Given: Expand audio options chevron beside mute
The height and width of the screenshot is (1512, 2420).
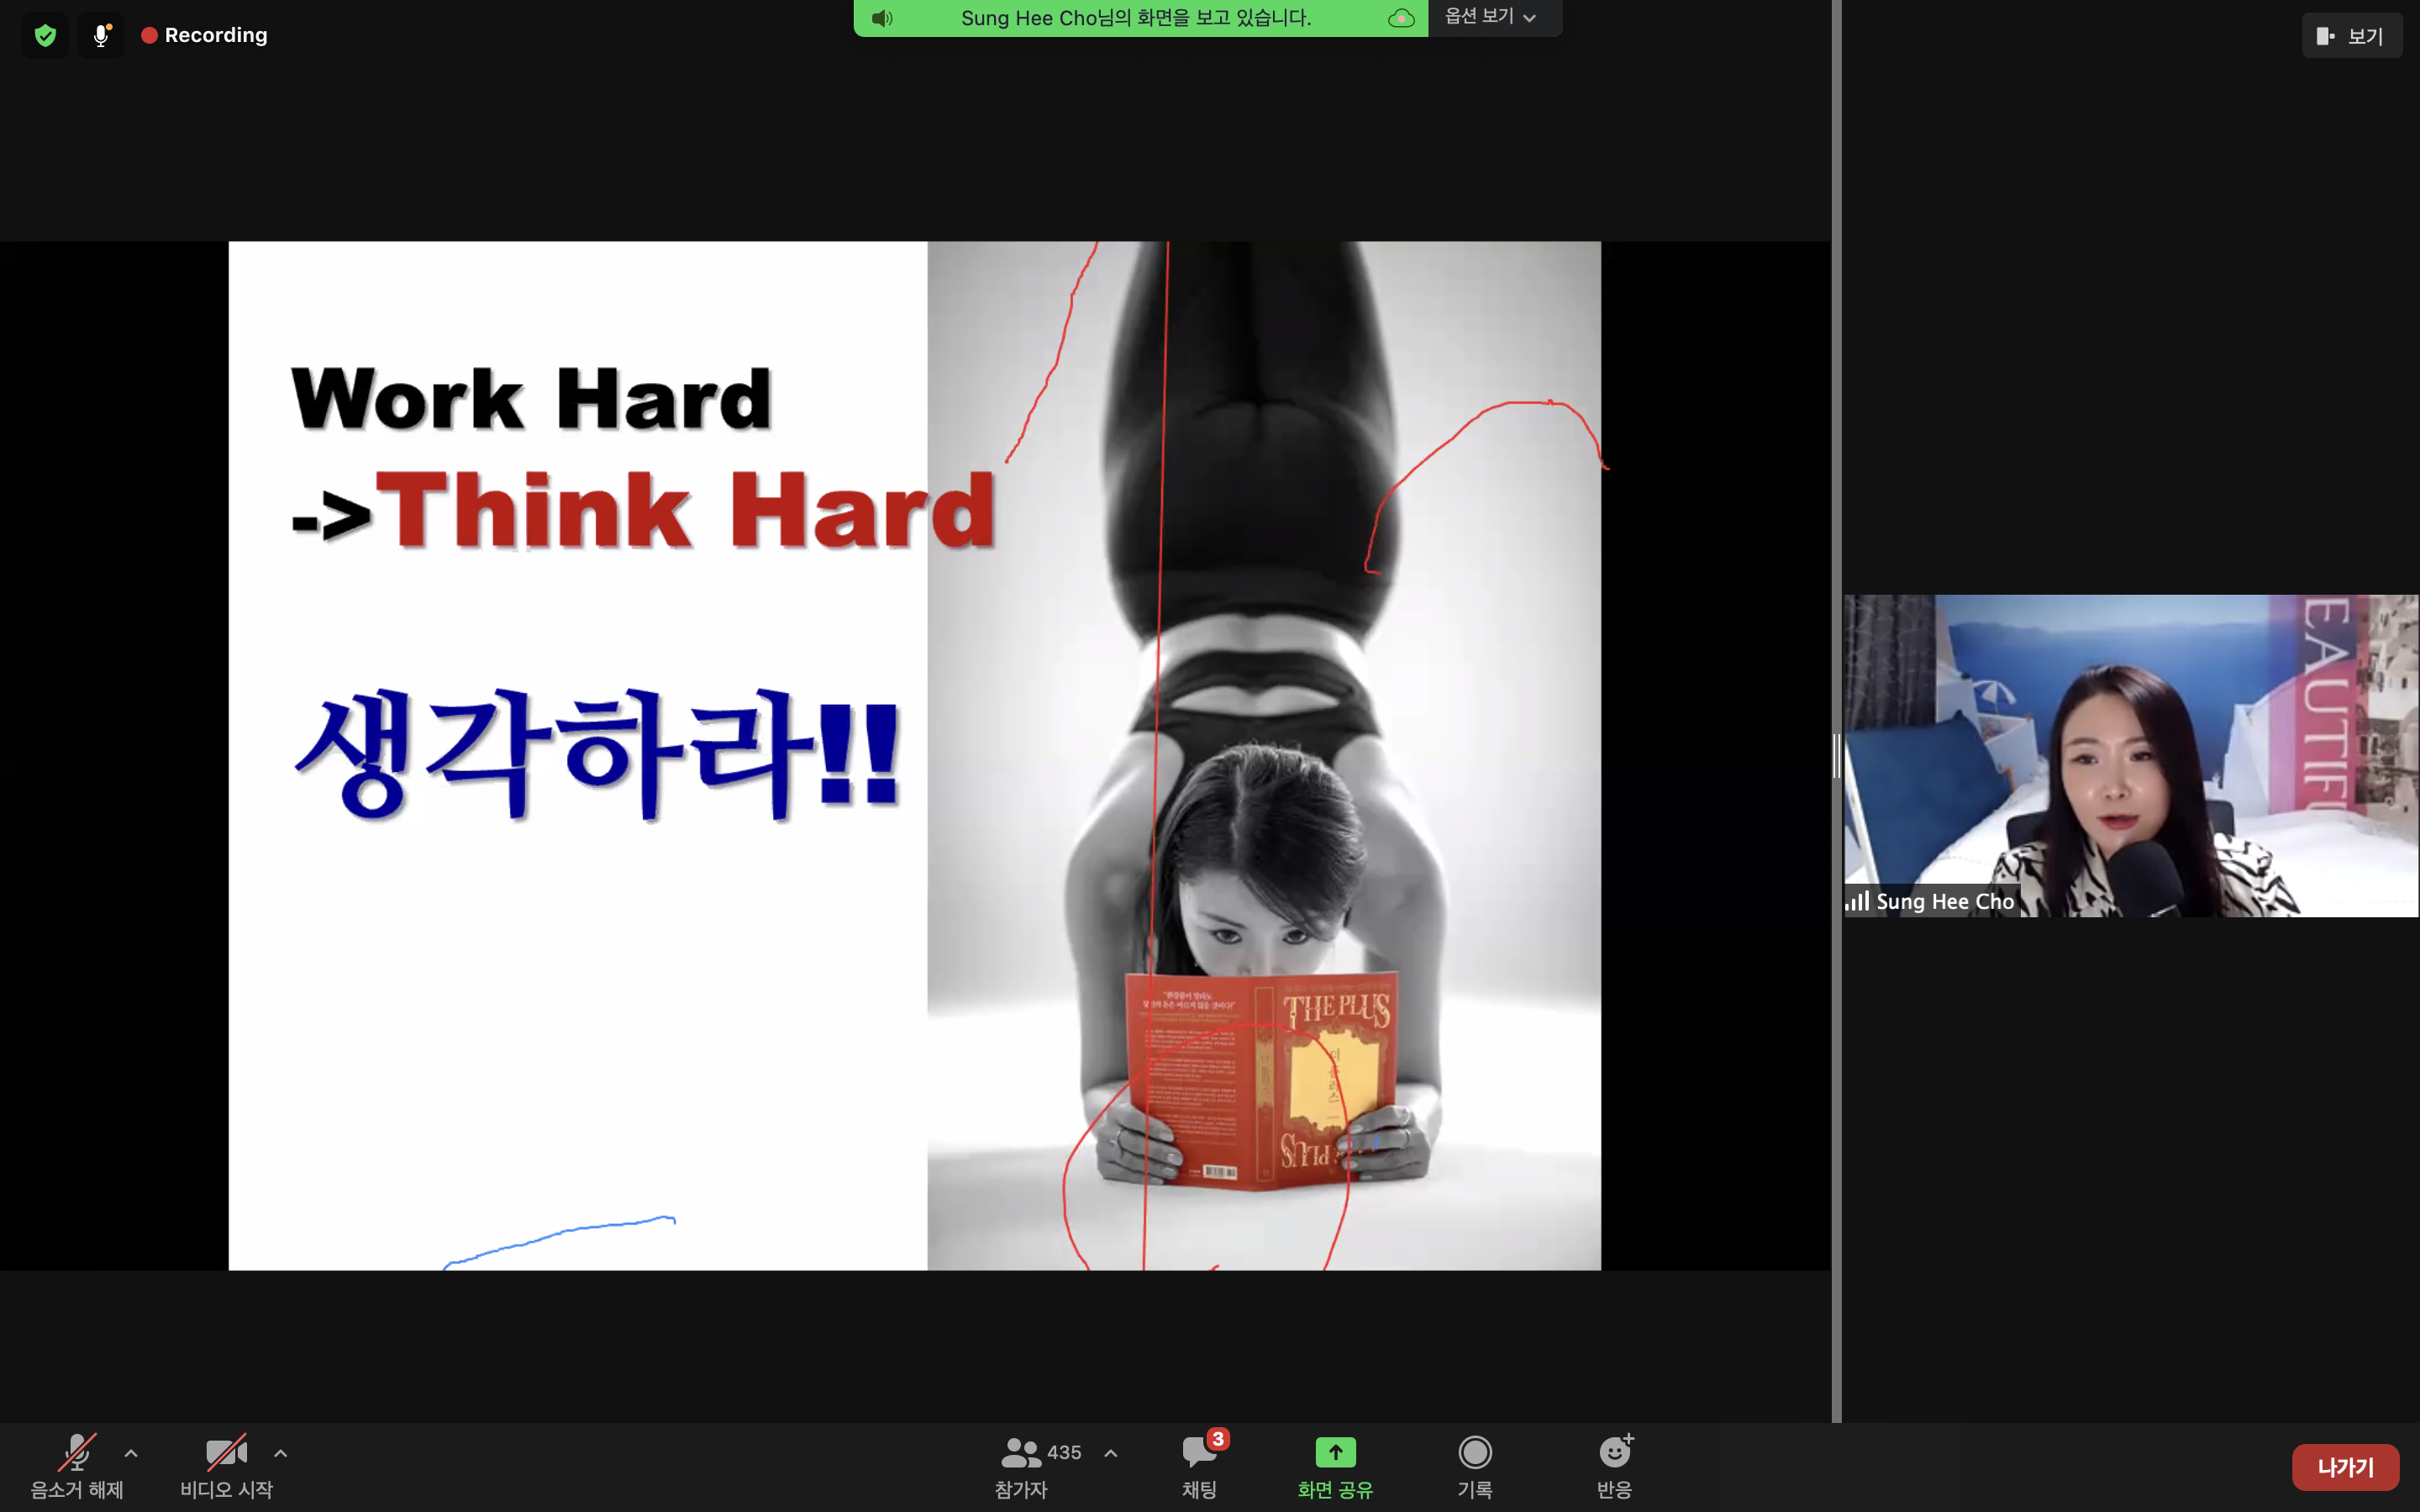Looking at the screenshot, I should pyautogui.click(x=131, y=1453).
